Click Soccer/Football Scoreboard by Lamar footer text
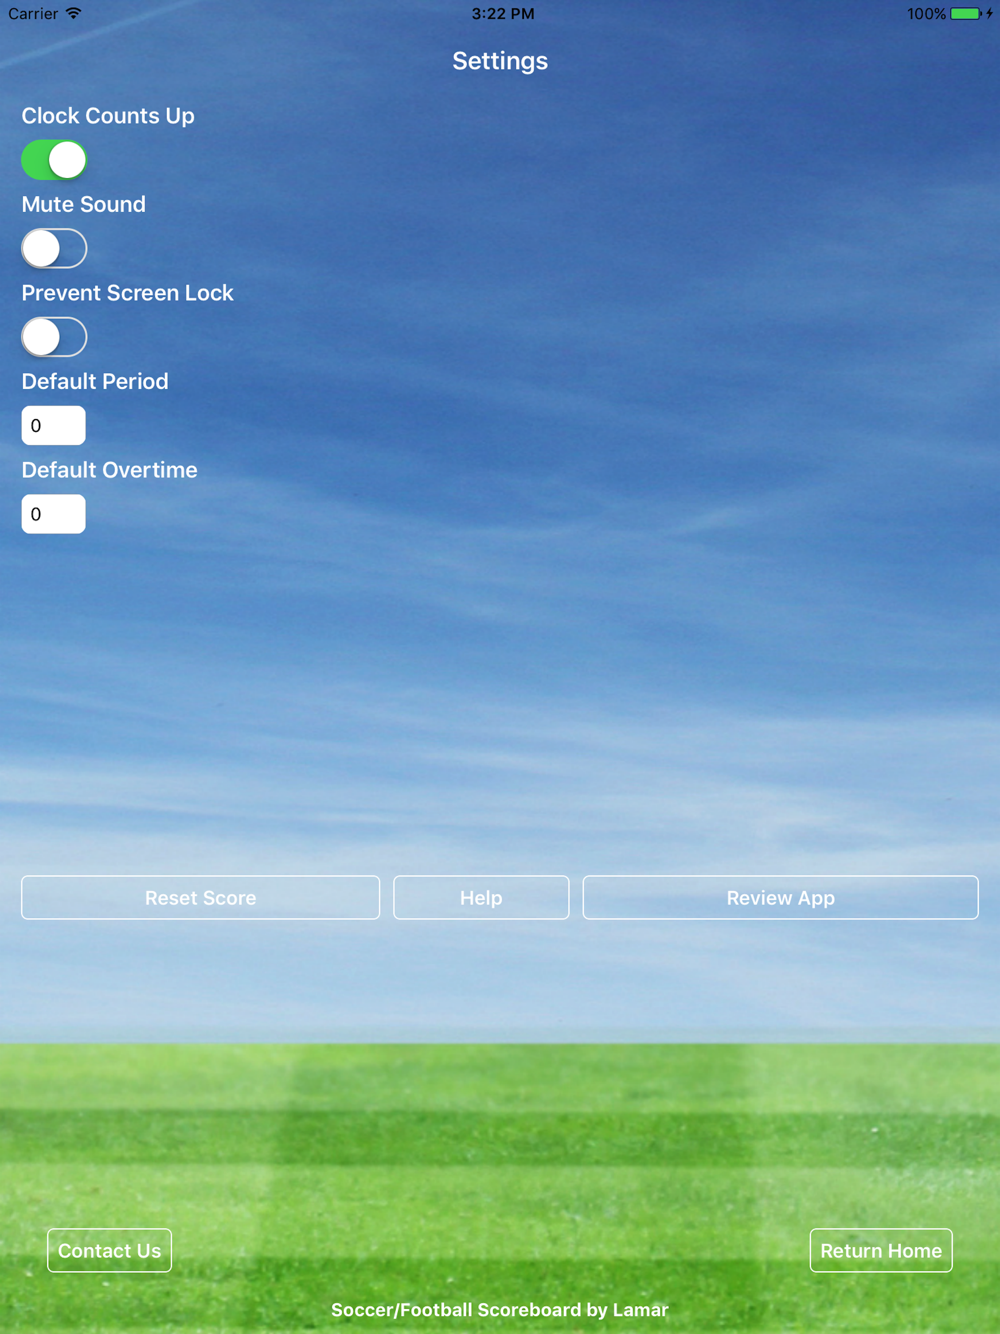The height and width of the screenshot is (1334, 1000). click(500, 1310)
